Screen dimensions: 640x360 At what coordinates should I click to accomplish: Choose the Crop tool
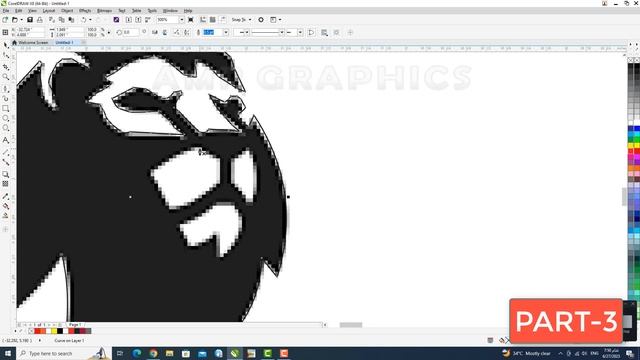[5, 67]
